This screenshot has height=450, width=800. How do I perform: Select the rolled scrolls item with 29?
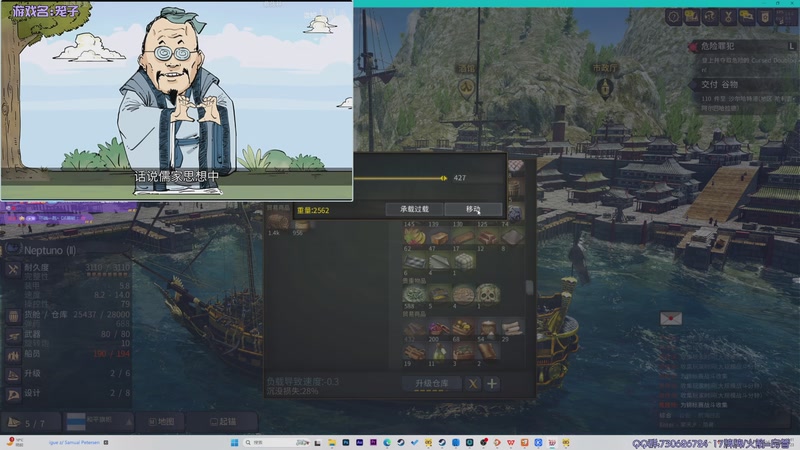click(512, 328)
